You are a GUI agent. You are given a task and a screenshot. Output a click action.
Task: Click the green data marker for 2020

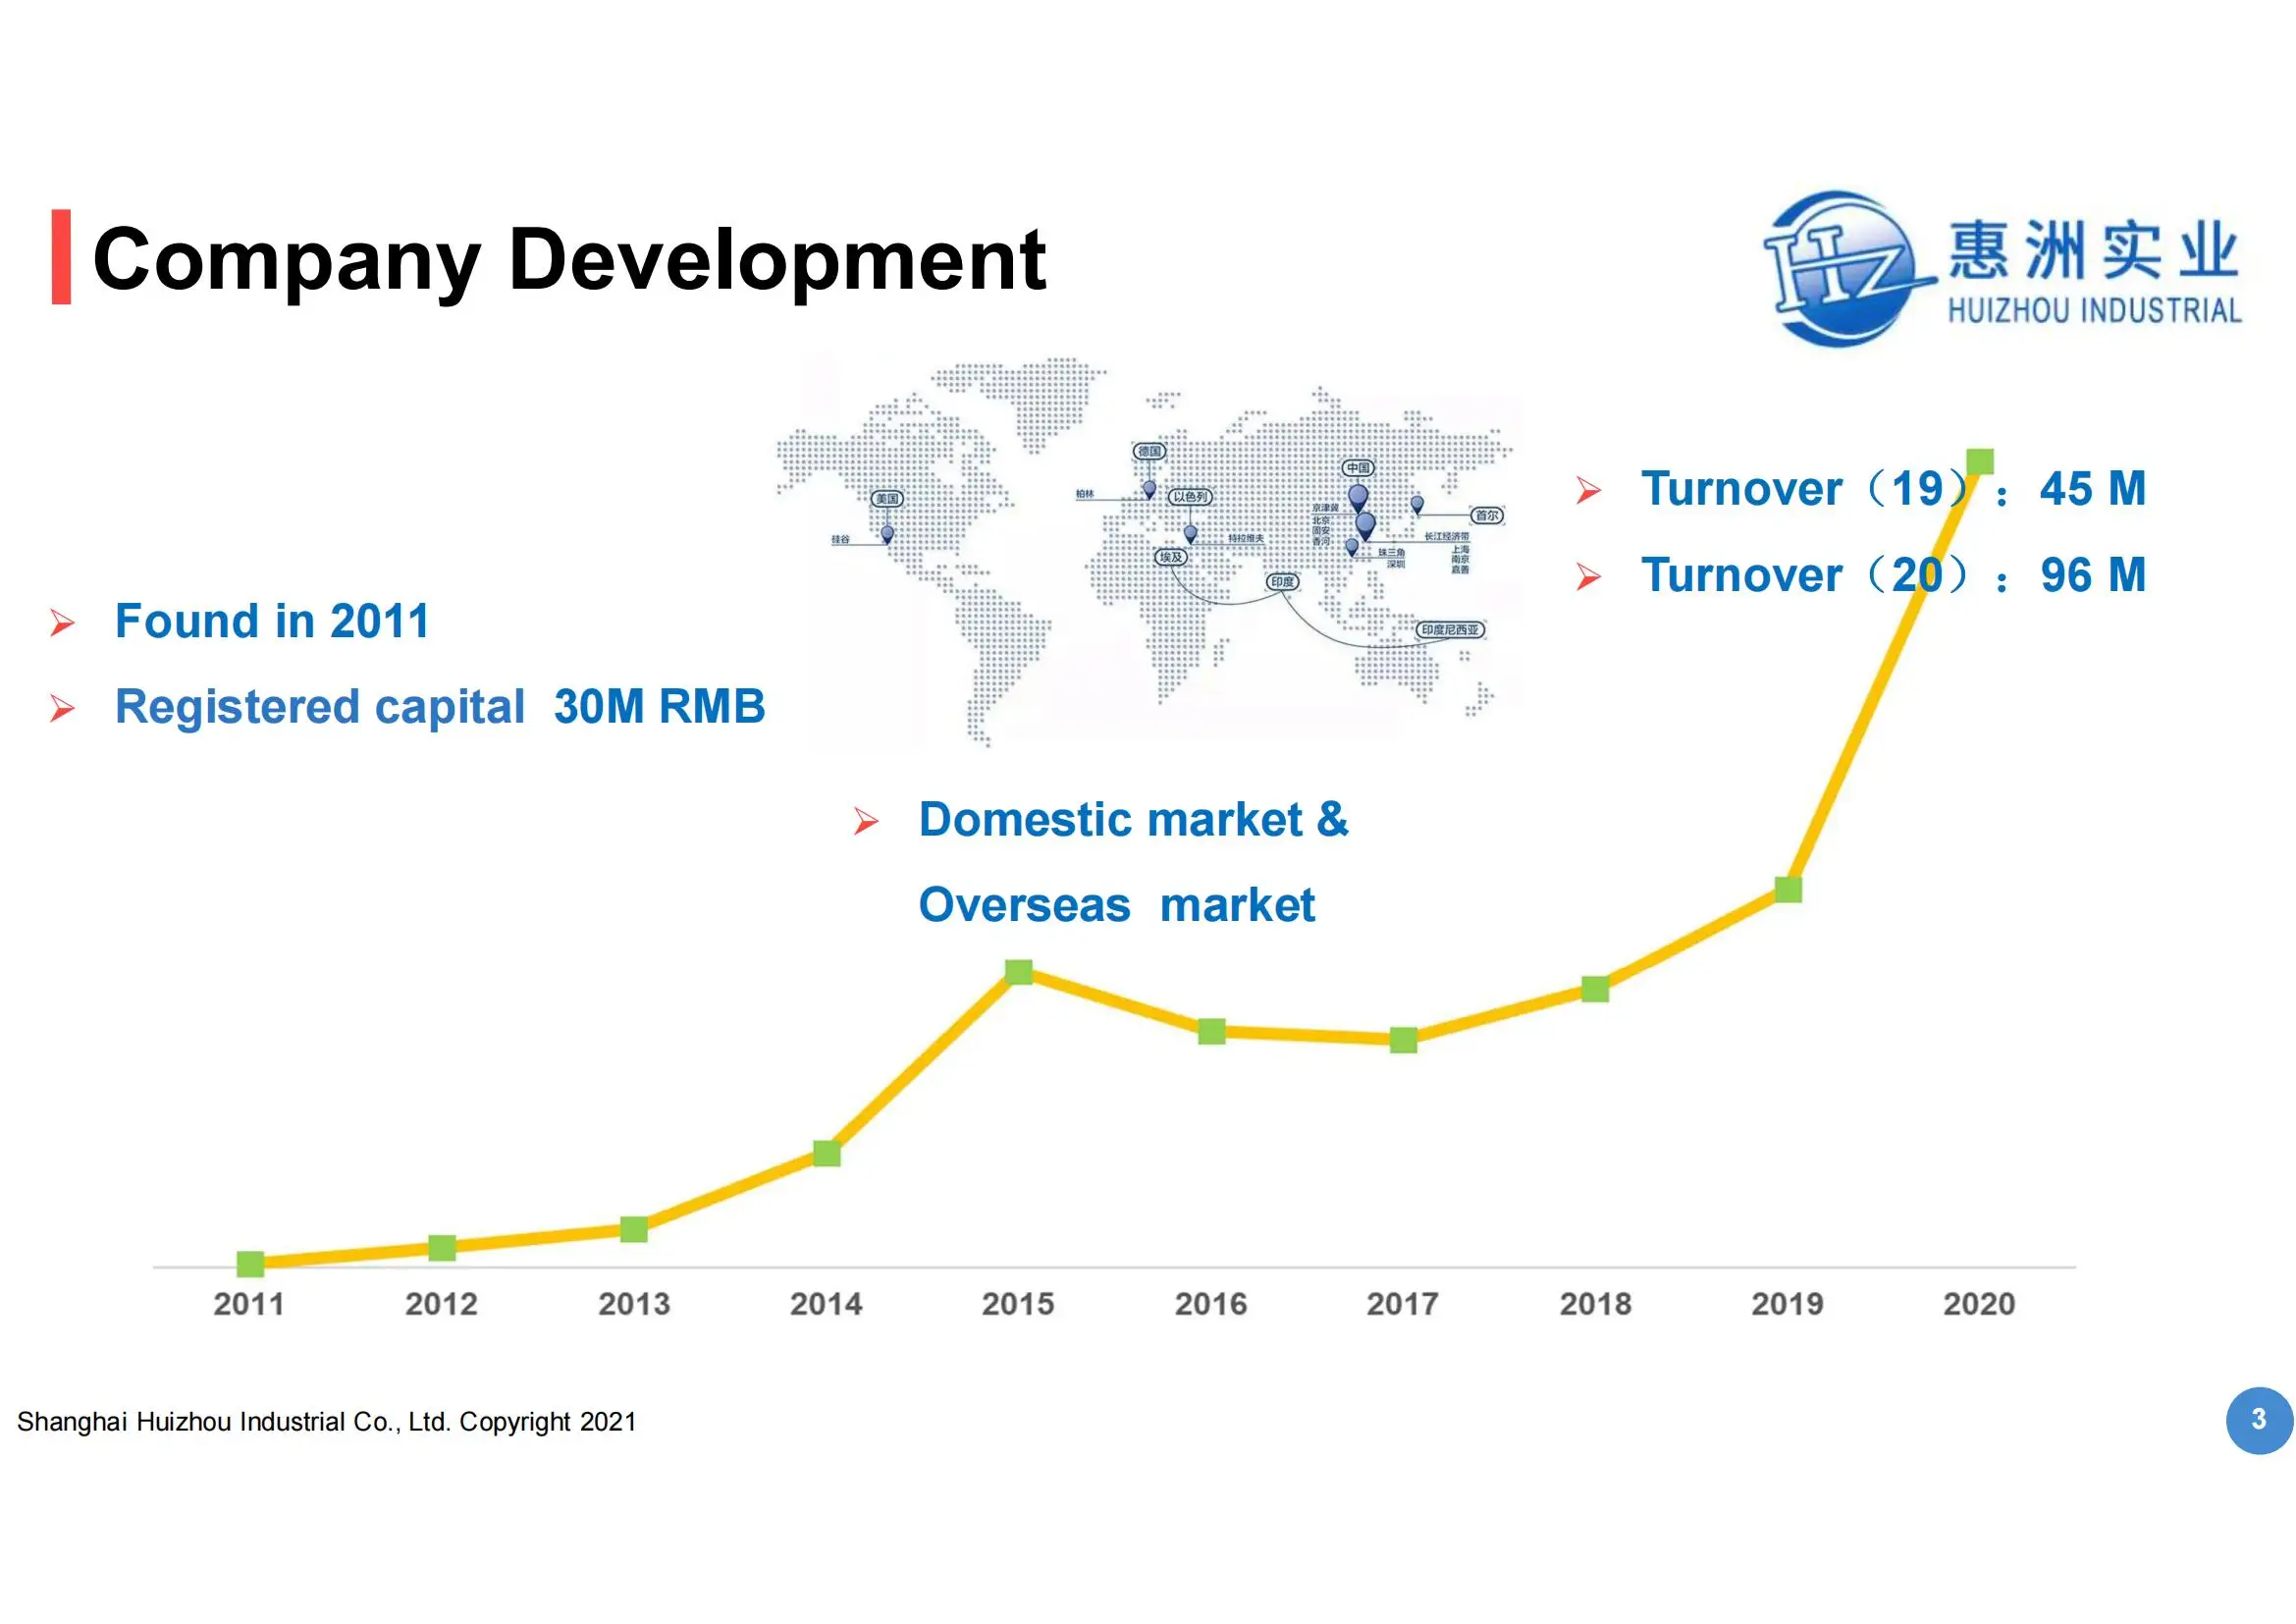pos(1979,461)
